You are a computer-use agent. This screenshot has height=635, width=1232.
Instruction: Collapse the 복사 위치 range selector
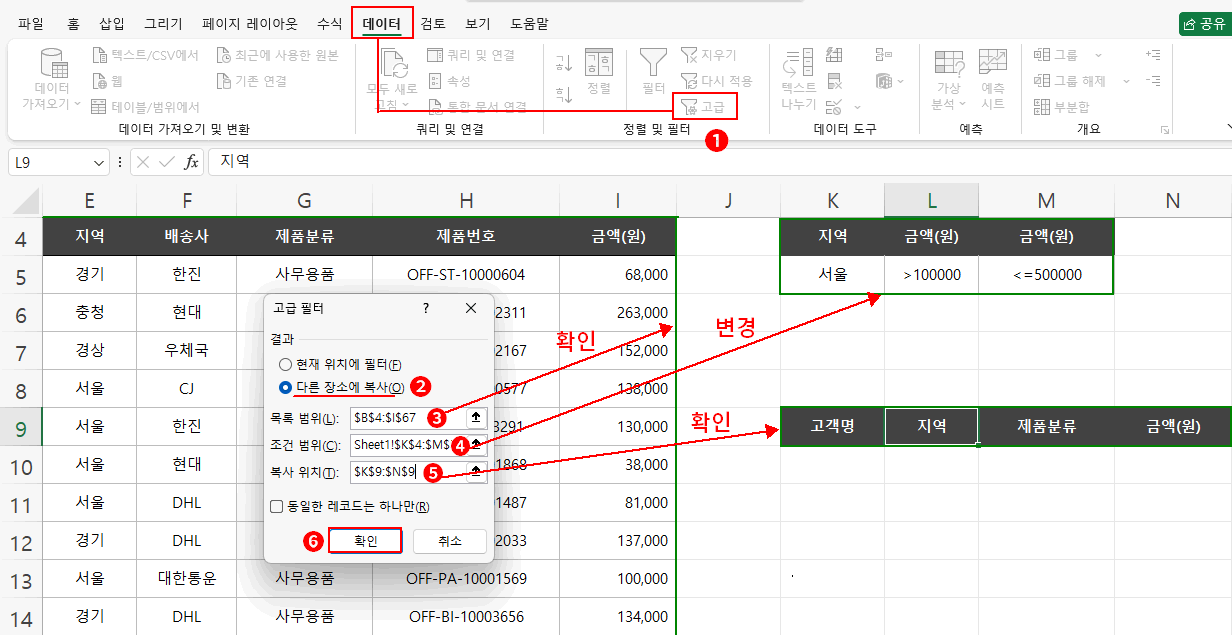point(477,471)
